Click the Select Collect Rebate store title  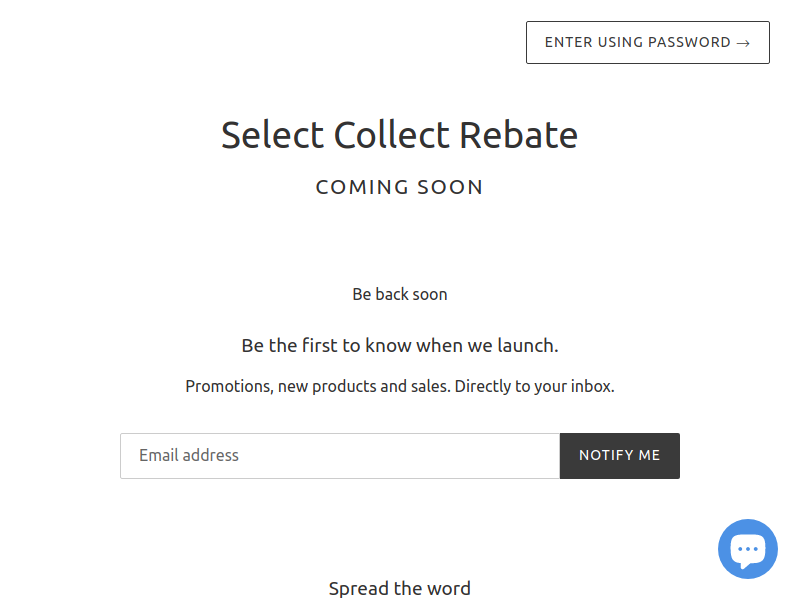(399, 135)
